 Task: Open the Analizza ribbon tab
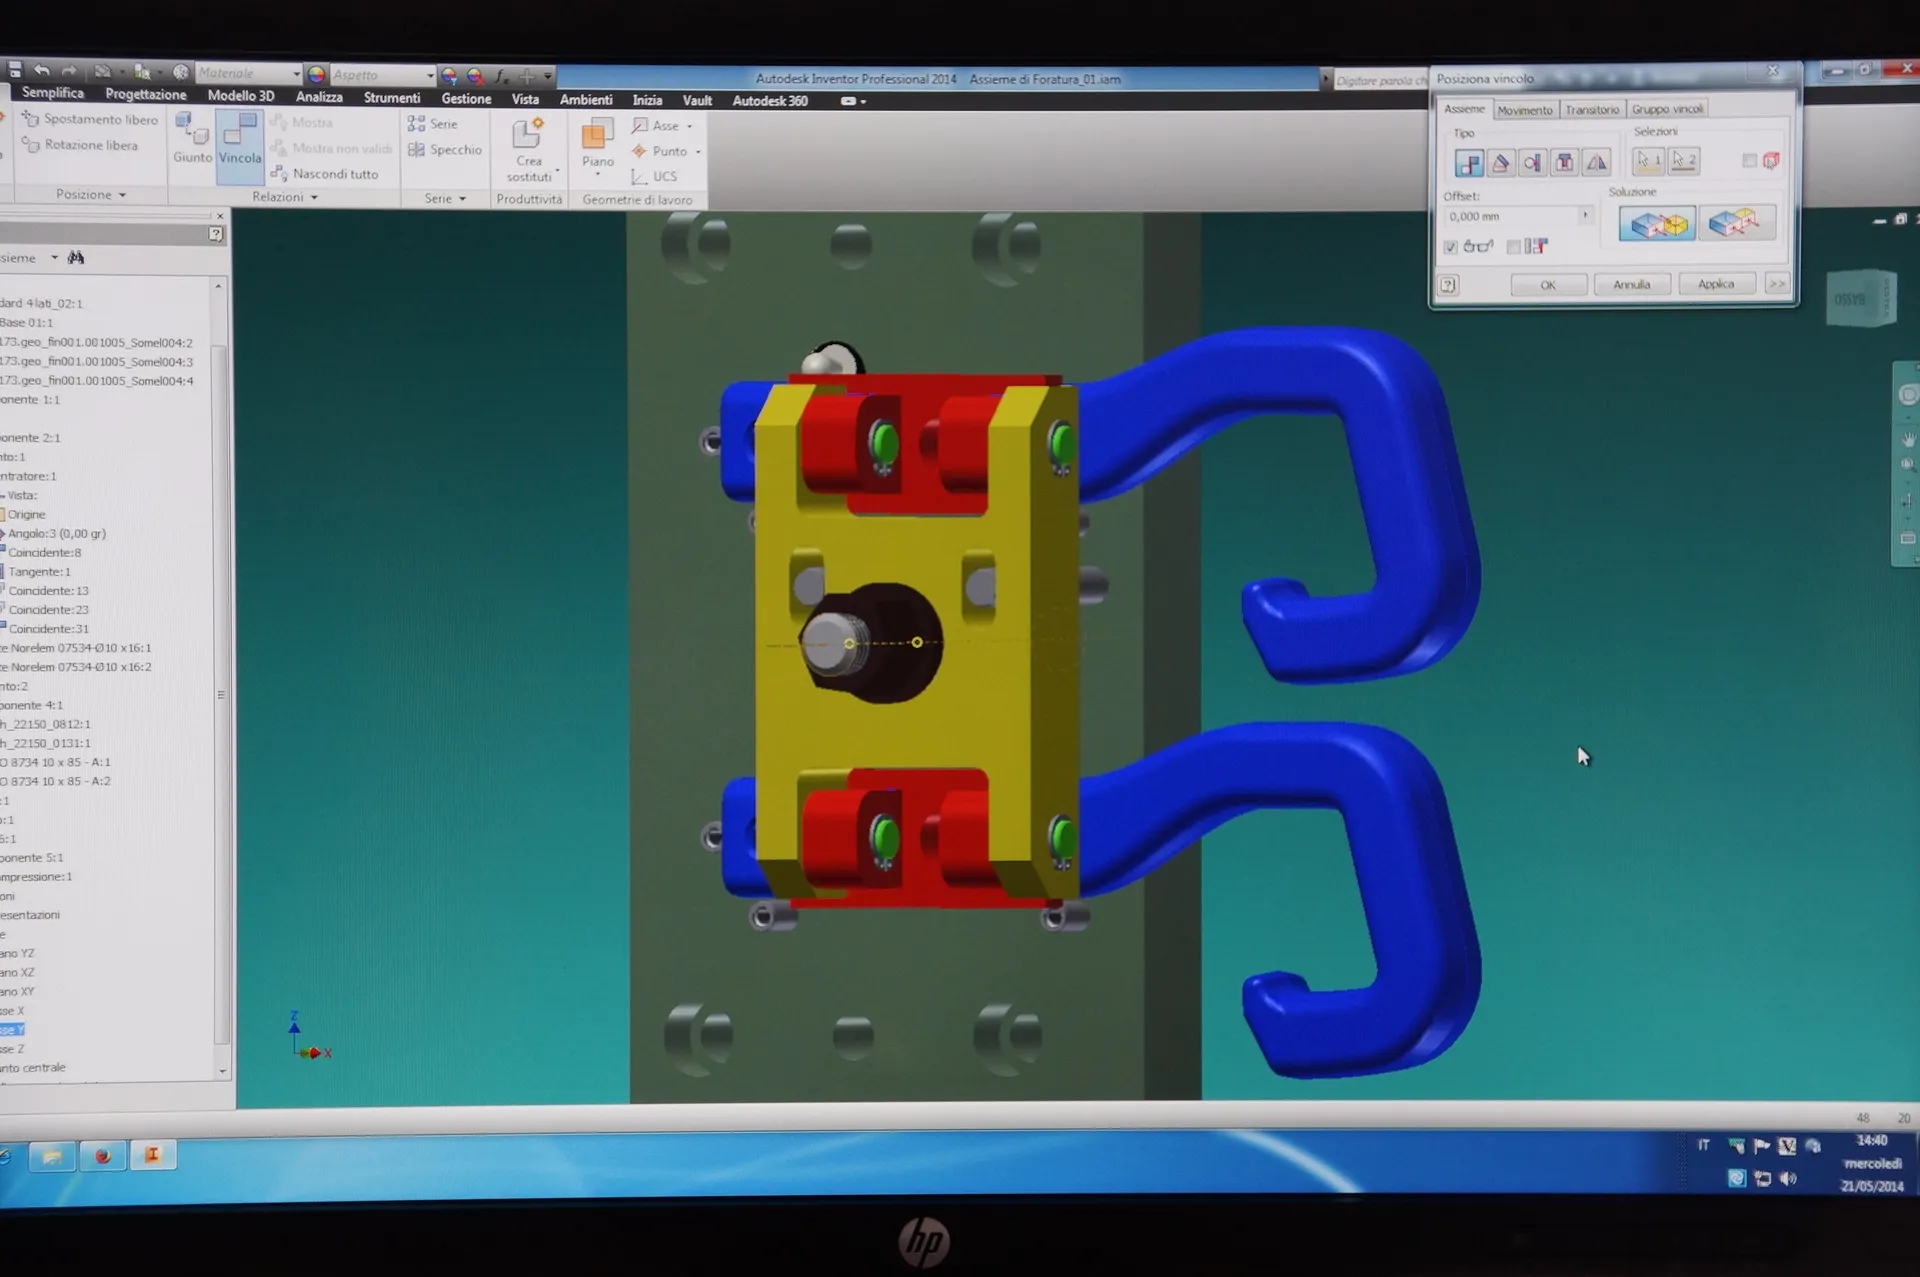pyautogui.click(x=319, y=97)
